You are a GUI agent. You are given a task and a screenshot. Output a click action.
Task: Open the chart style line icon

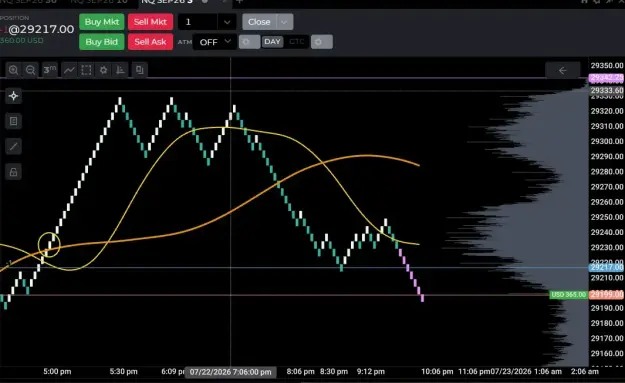(69, 70)
